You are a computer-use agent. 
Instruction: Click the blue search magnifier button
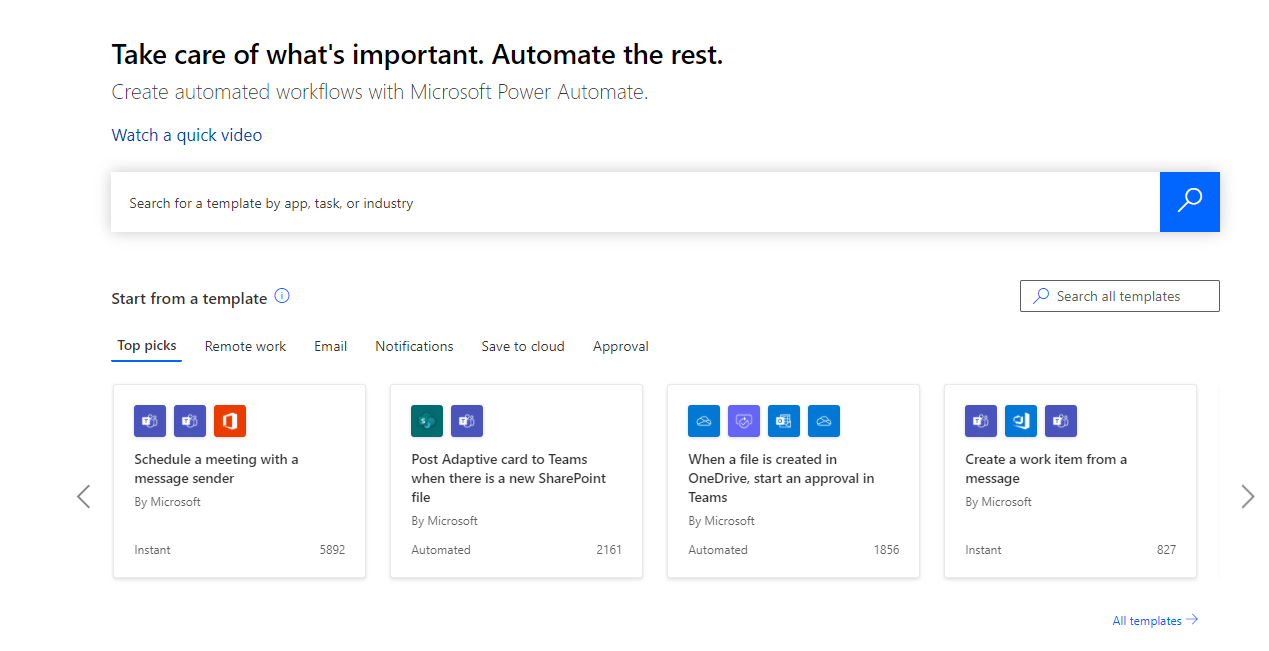(x=1189, y=202)
